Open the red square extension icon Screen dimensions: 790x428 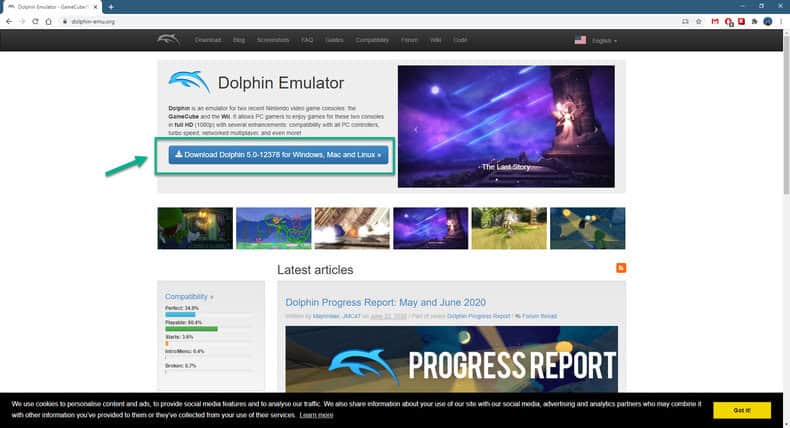(x=741, y=21)
